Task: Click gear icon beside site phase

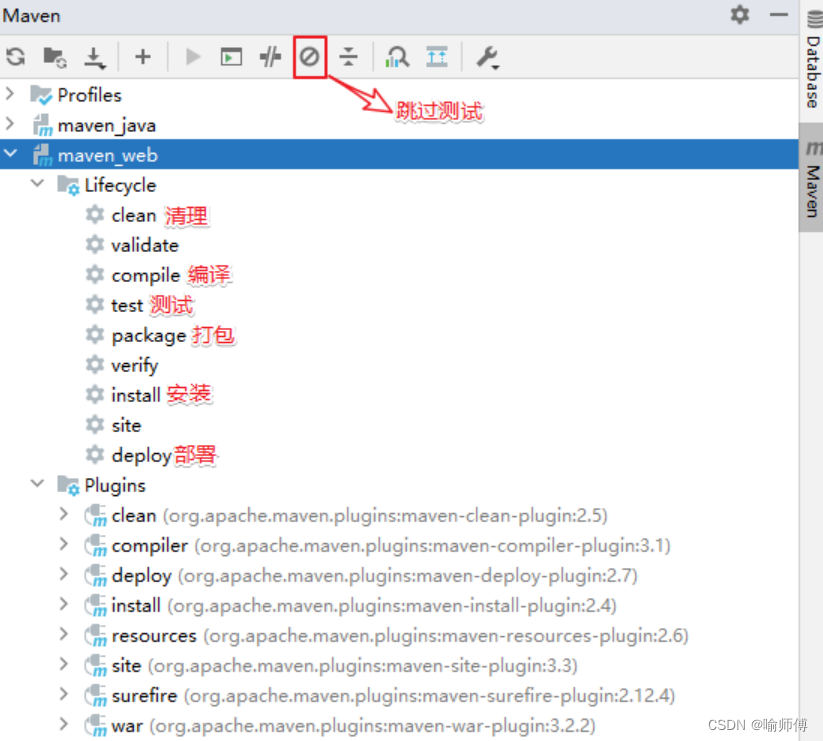Action: [x=95, y=424]
